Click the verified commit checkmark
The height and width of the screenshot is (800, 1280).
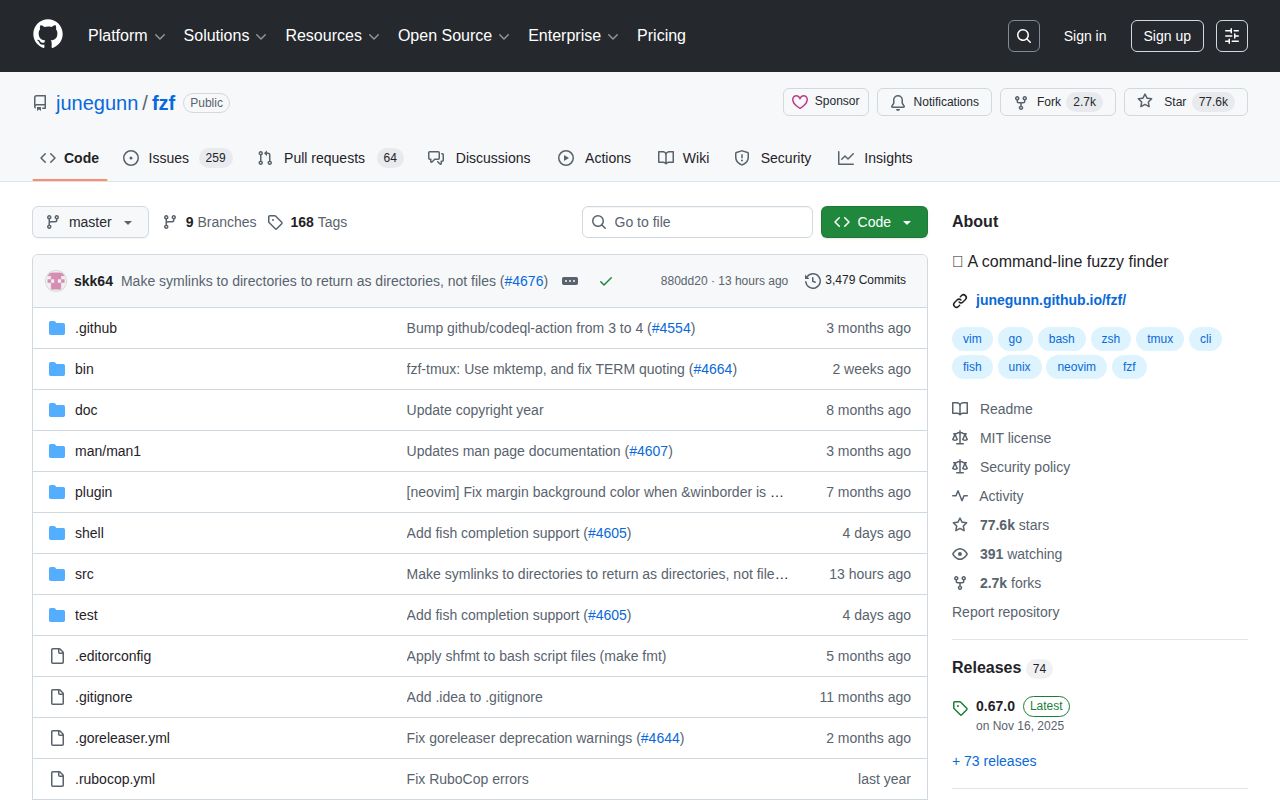[x=606, y=281]
